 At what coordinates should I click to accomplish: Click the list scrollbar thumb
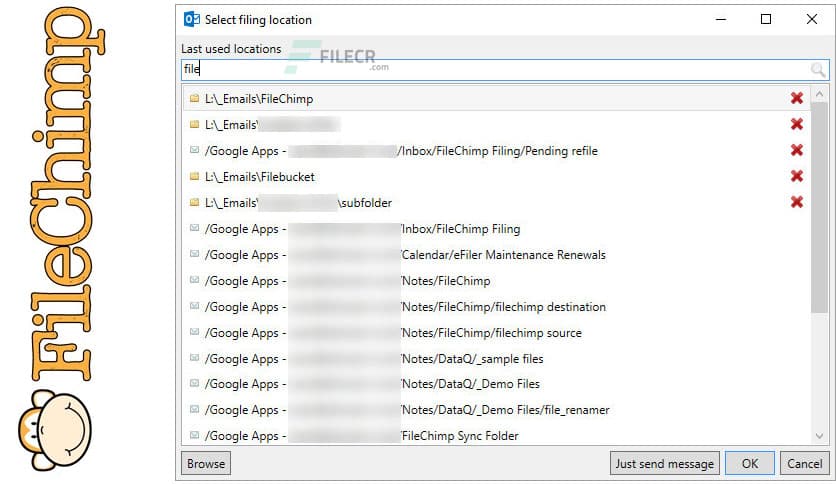click(x=819, y=208)
